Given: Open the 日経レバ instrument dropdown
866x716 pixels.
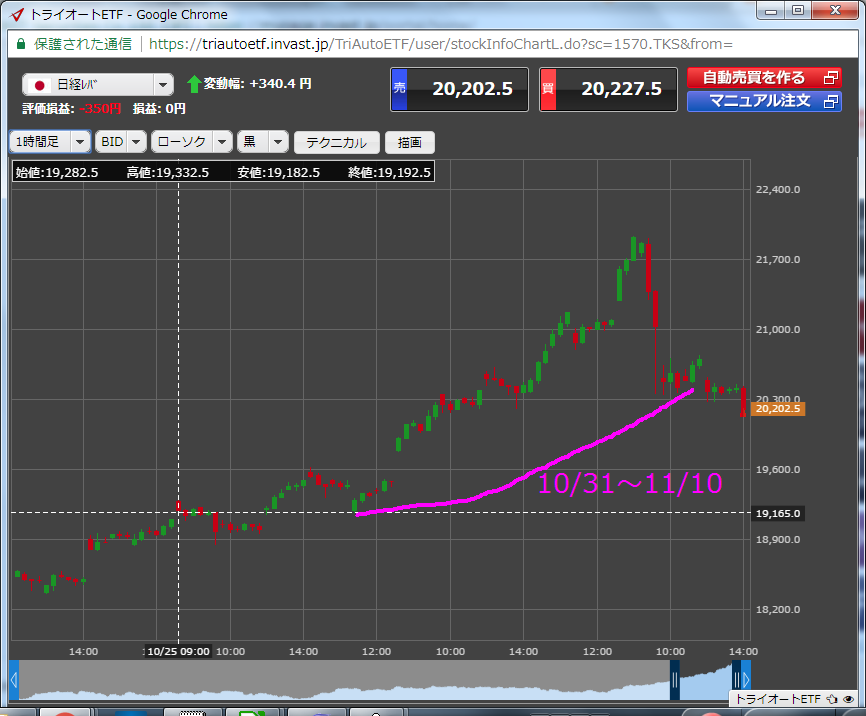Looking at the screenshot, I should tap(98, 85).
